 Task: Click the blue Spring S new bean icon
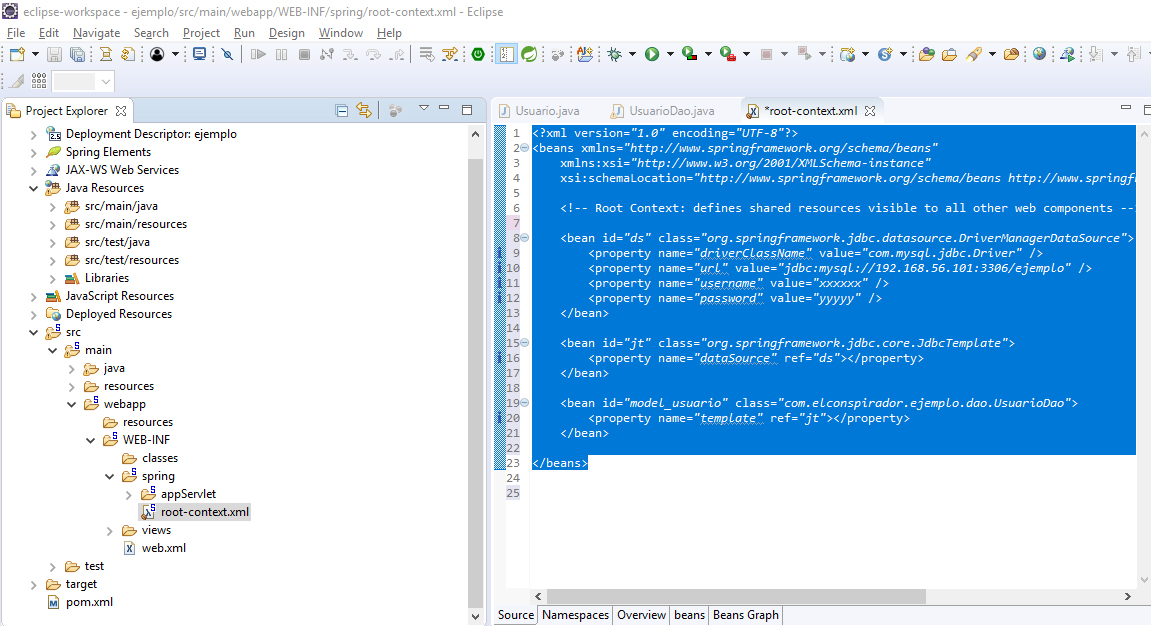point(885,54)
